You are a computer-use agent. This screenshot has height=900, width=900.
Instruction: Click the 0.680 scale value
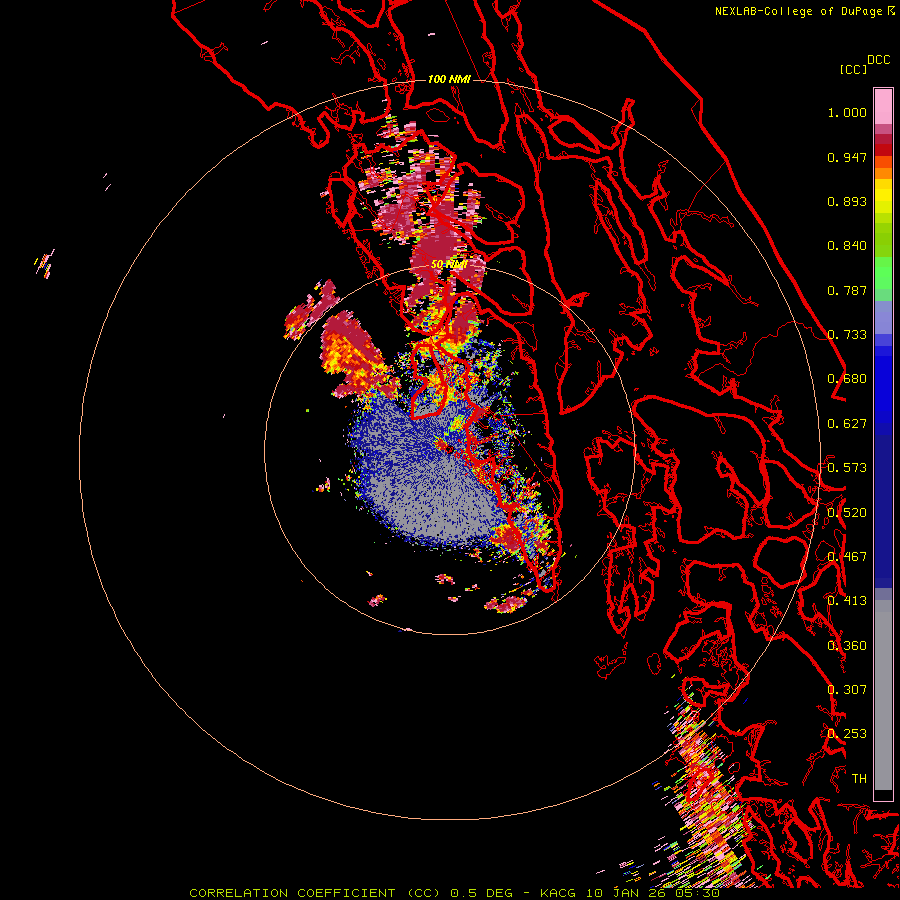coord(847,379)
